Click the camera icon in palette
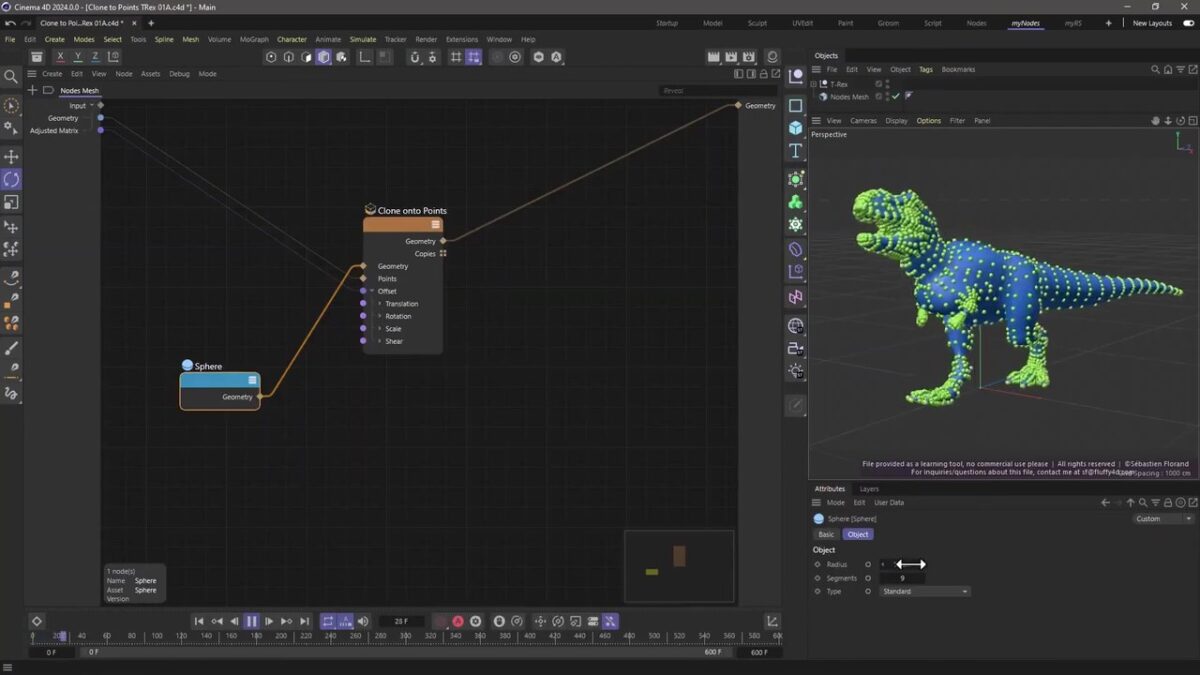 point(796,348)
